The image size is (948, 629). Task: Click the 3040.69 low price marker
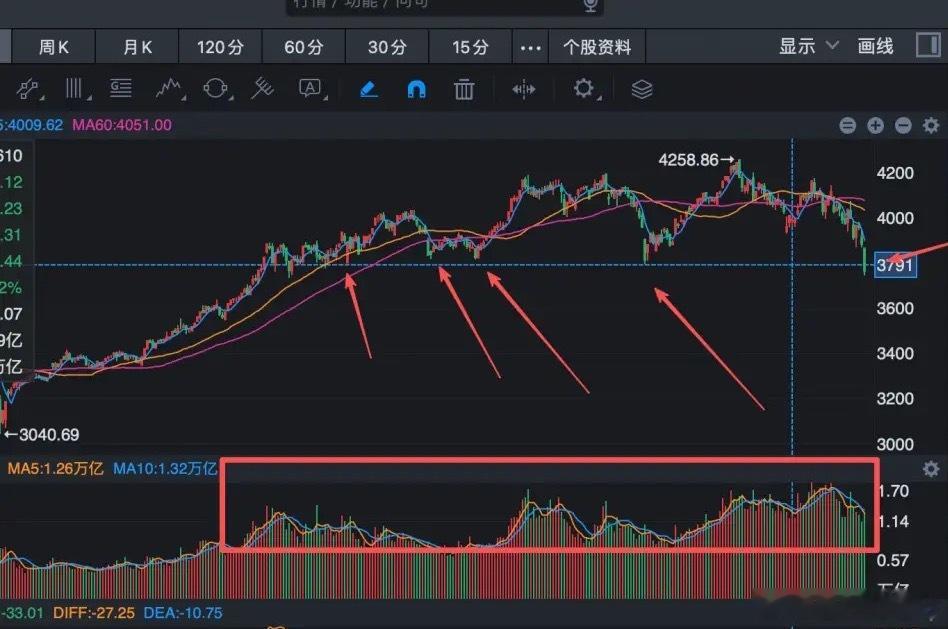coord(42,435)
